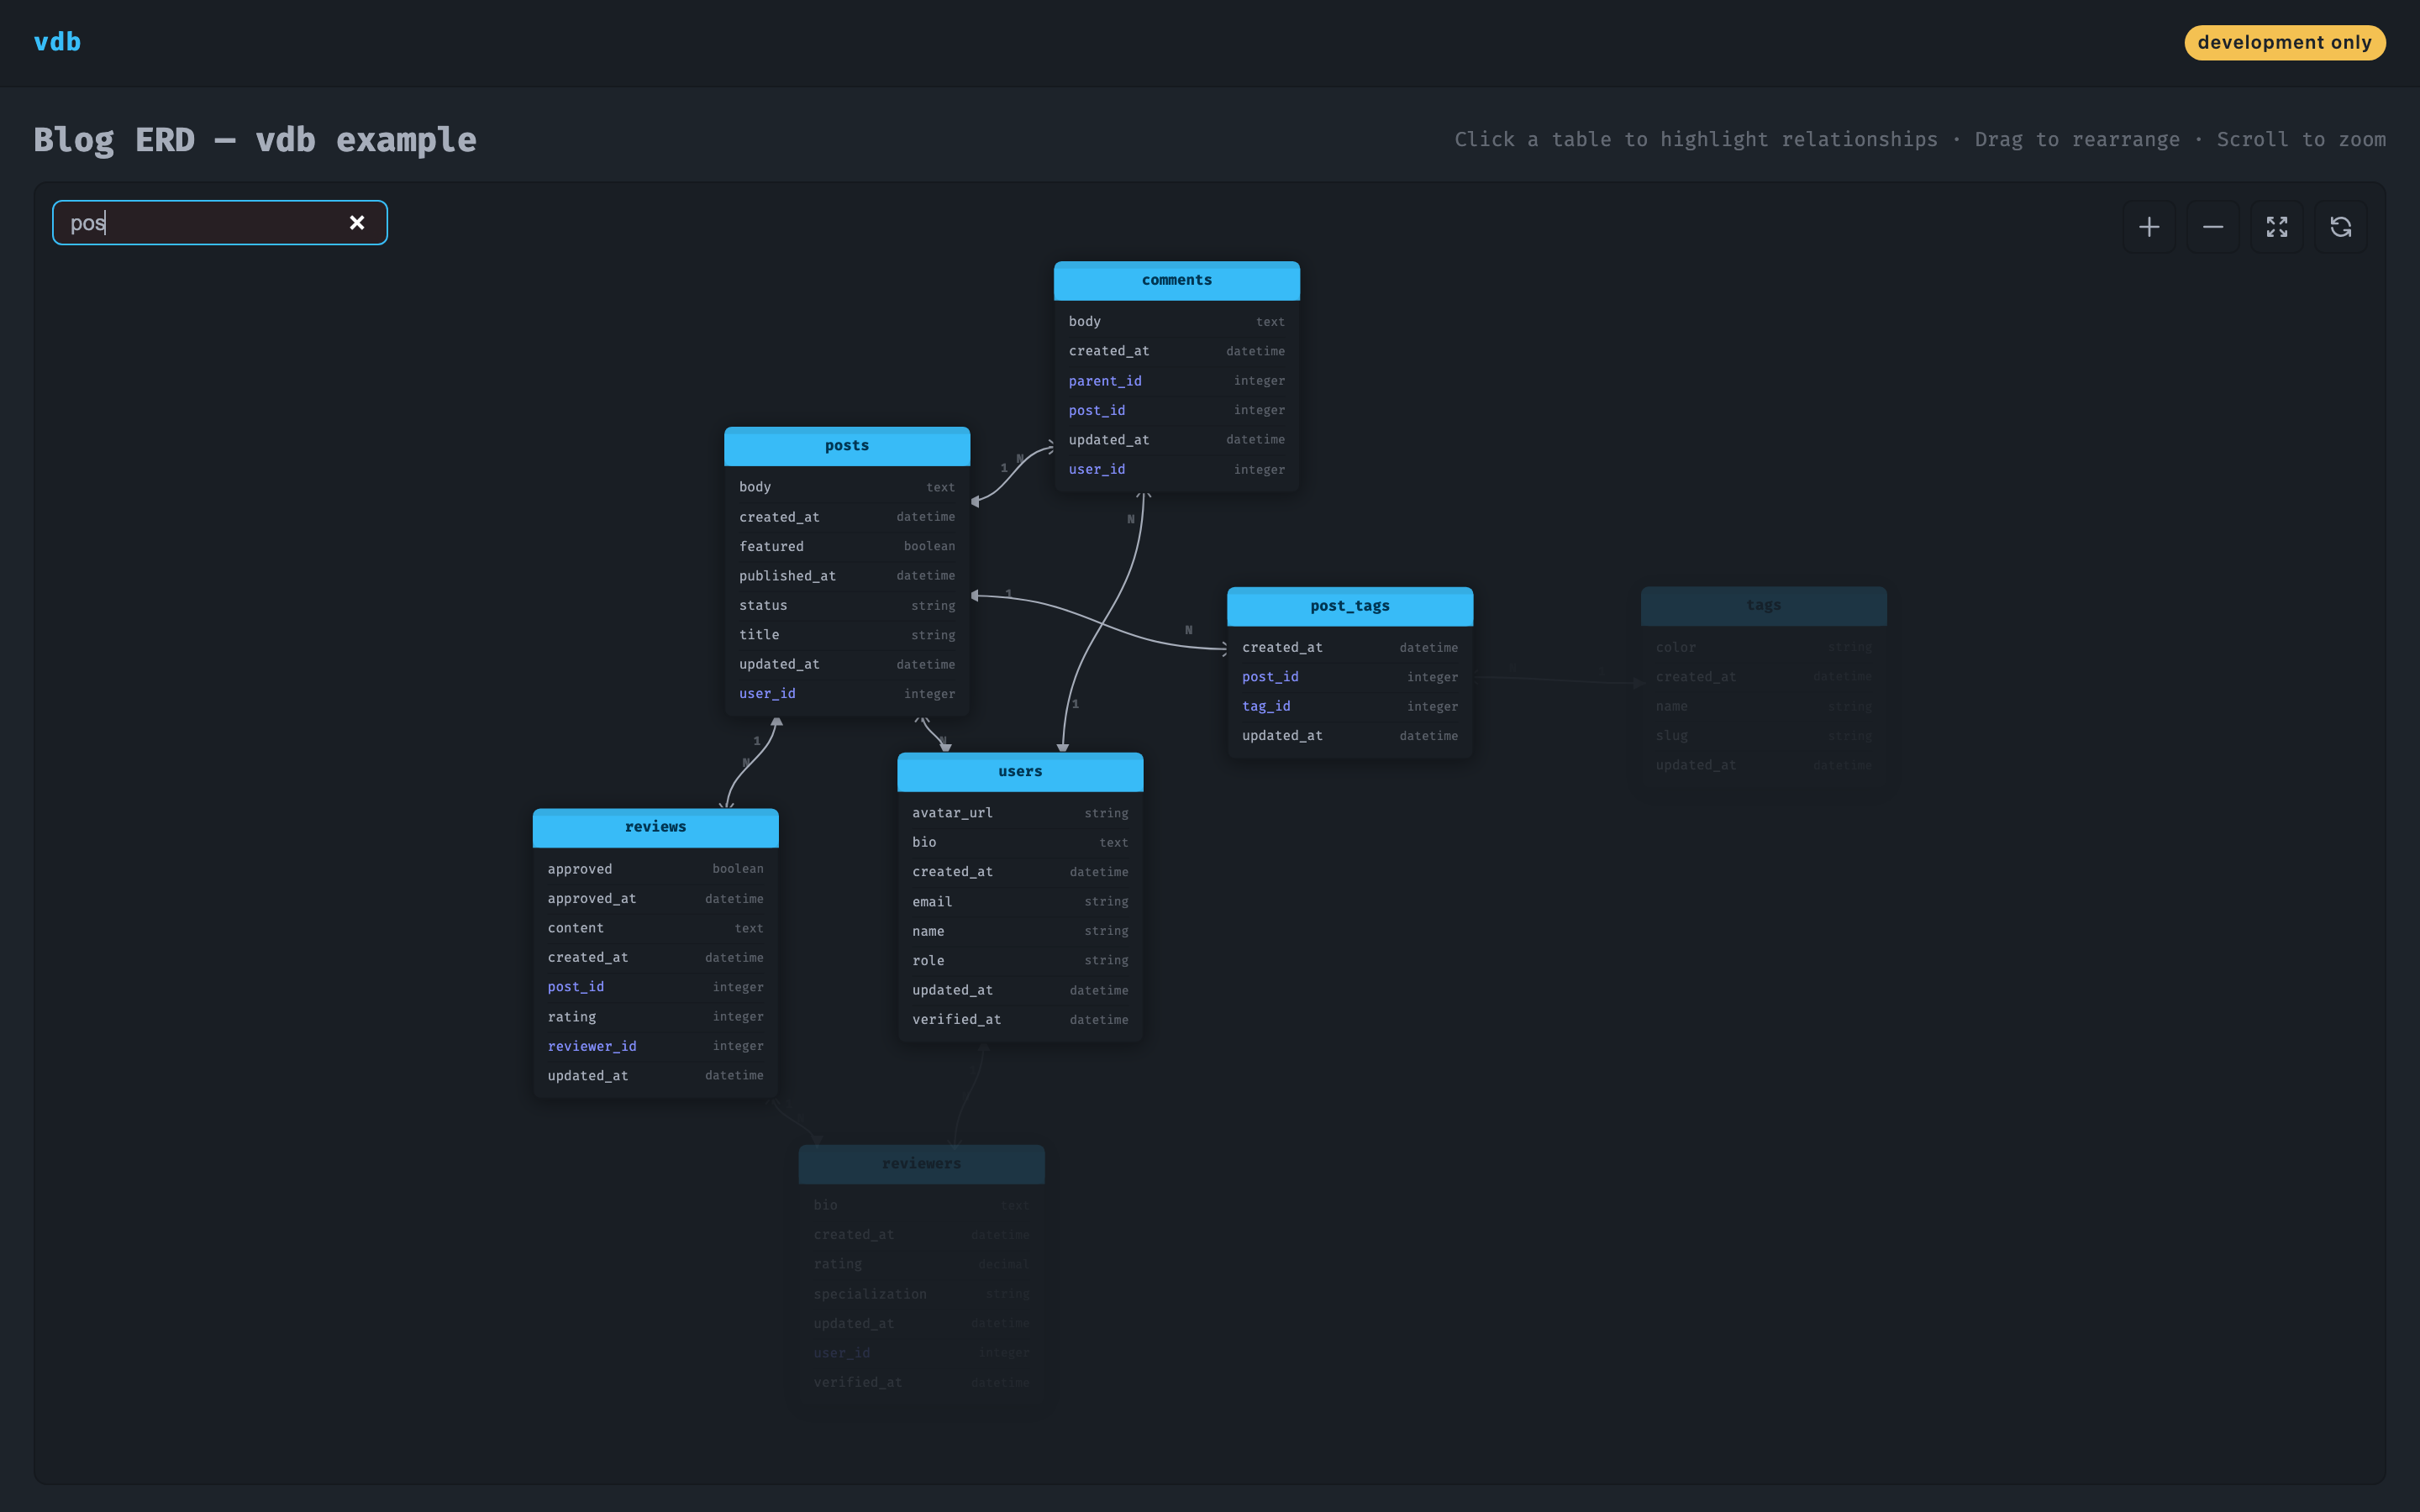Click the zoom out minus icon

point(2212,227)
